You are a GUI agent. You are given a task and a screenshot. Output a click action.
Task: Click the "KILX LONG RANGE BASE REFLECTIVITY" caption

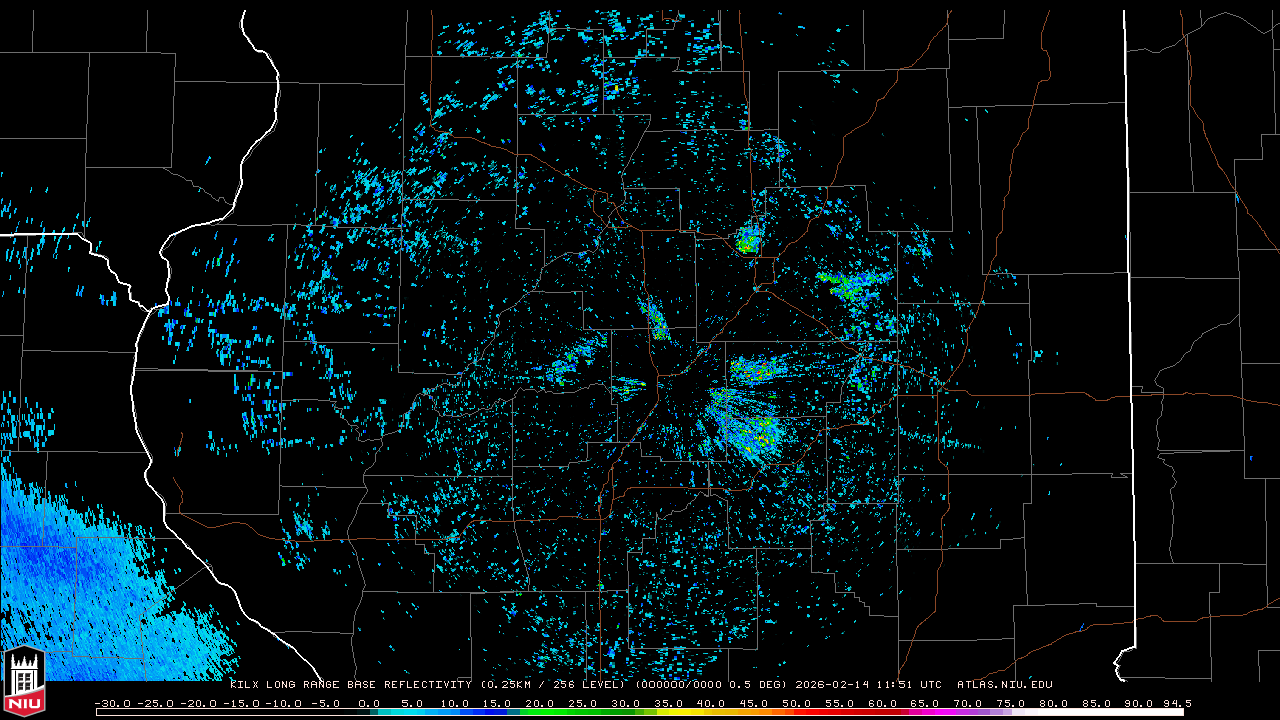tap(351, 685)
